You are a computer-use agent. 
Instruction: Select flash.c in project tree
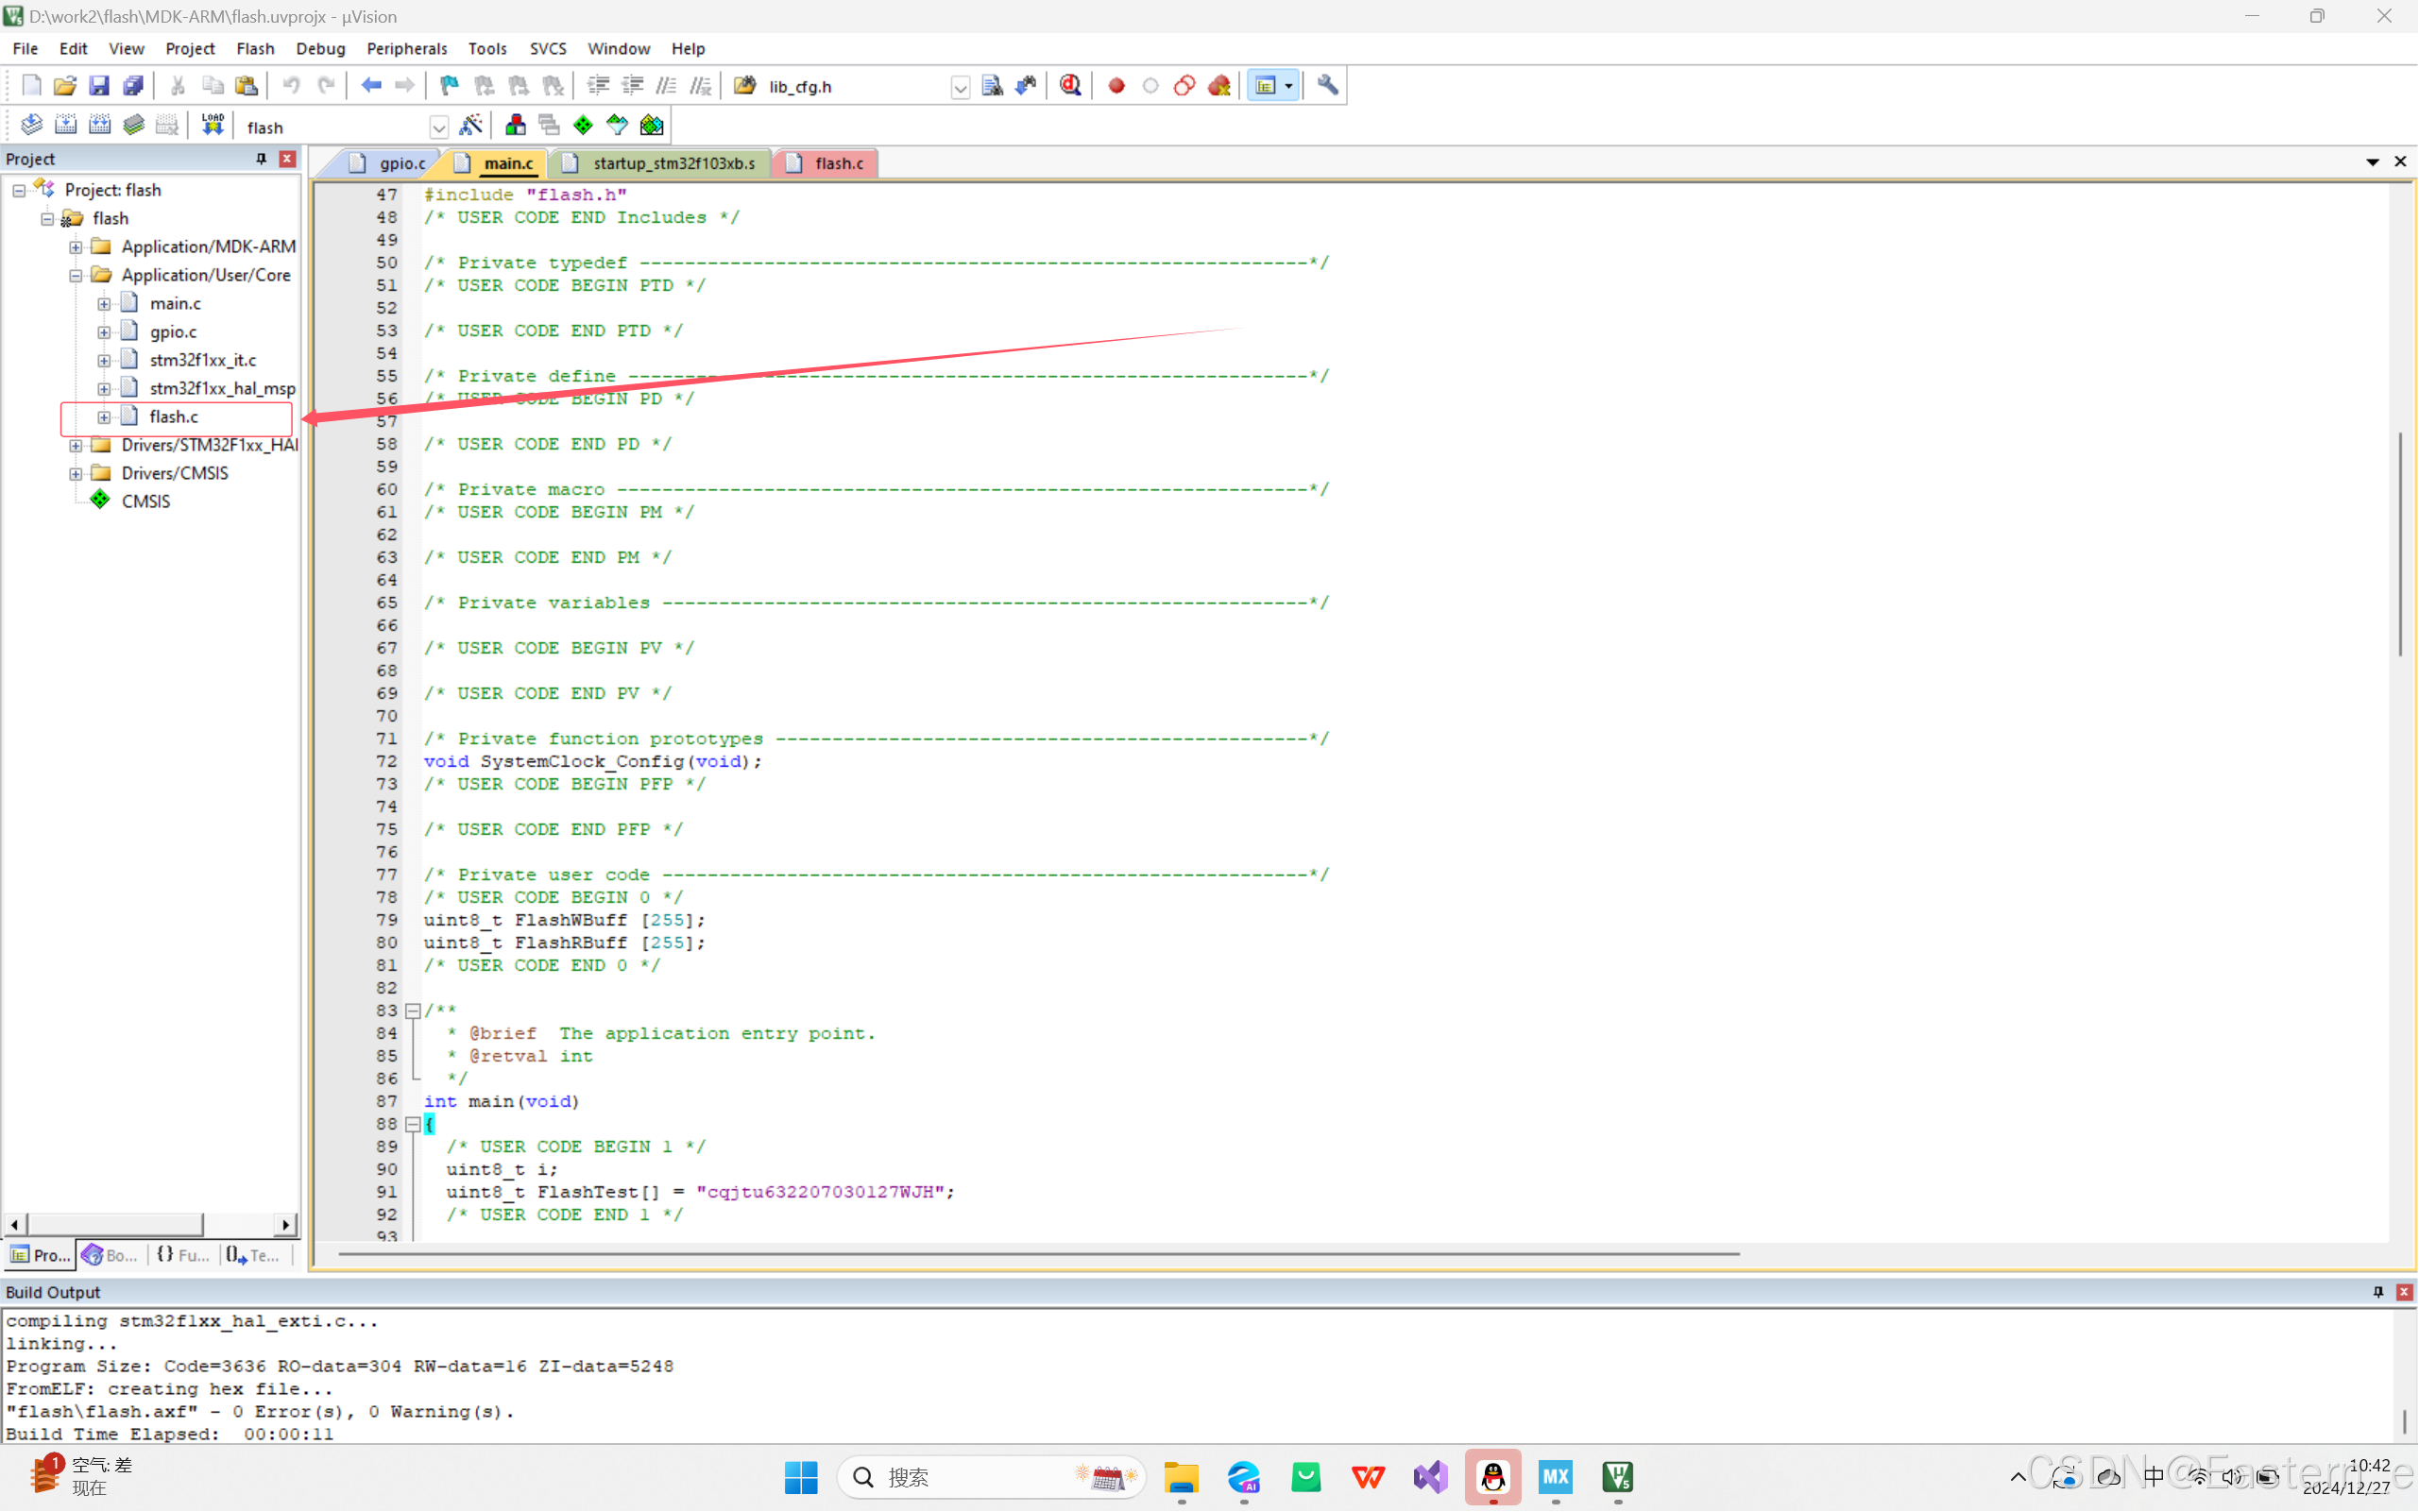point(174,416)
